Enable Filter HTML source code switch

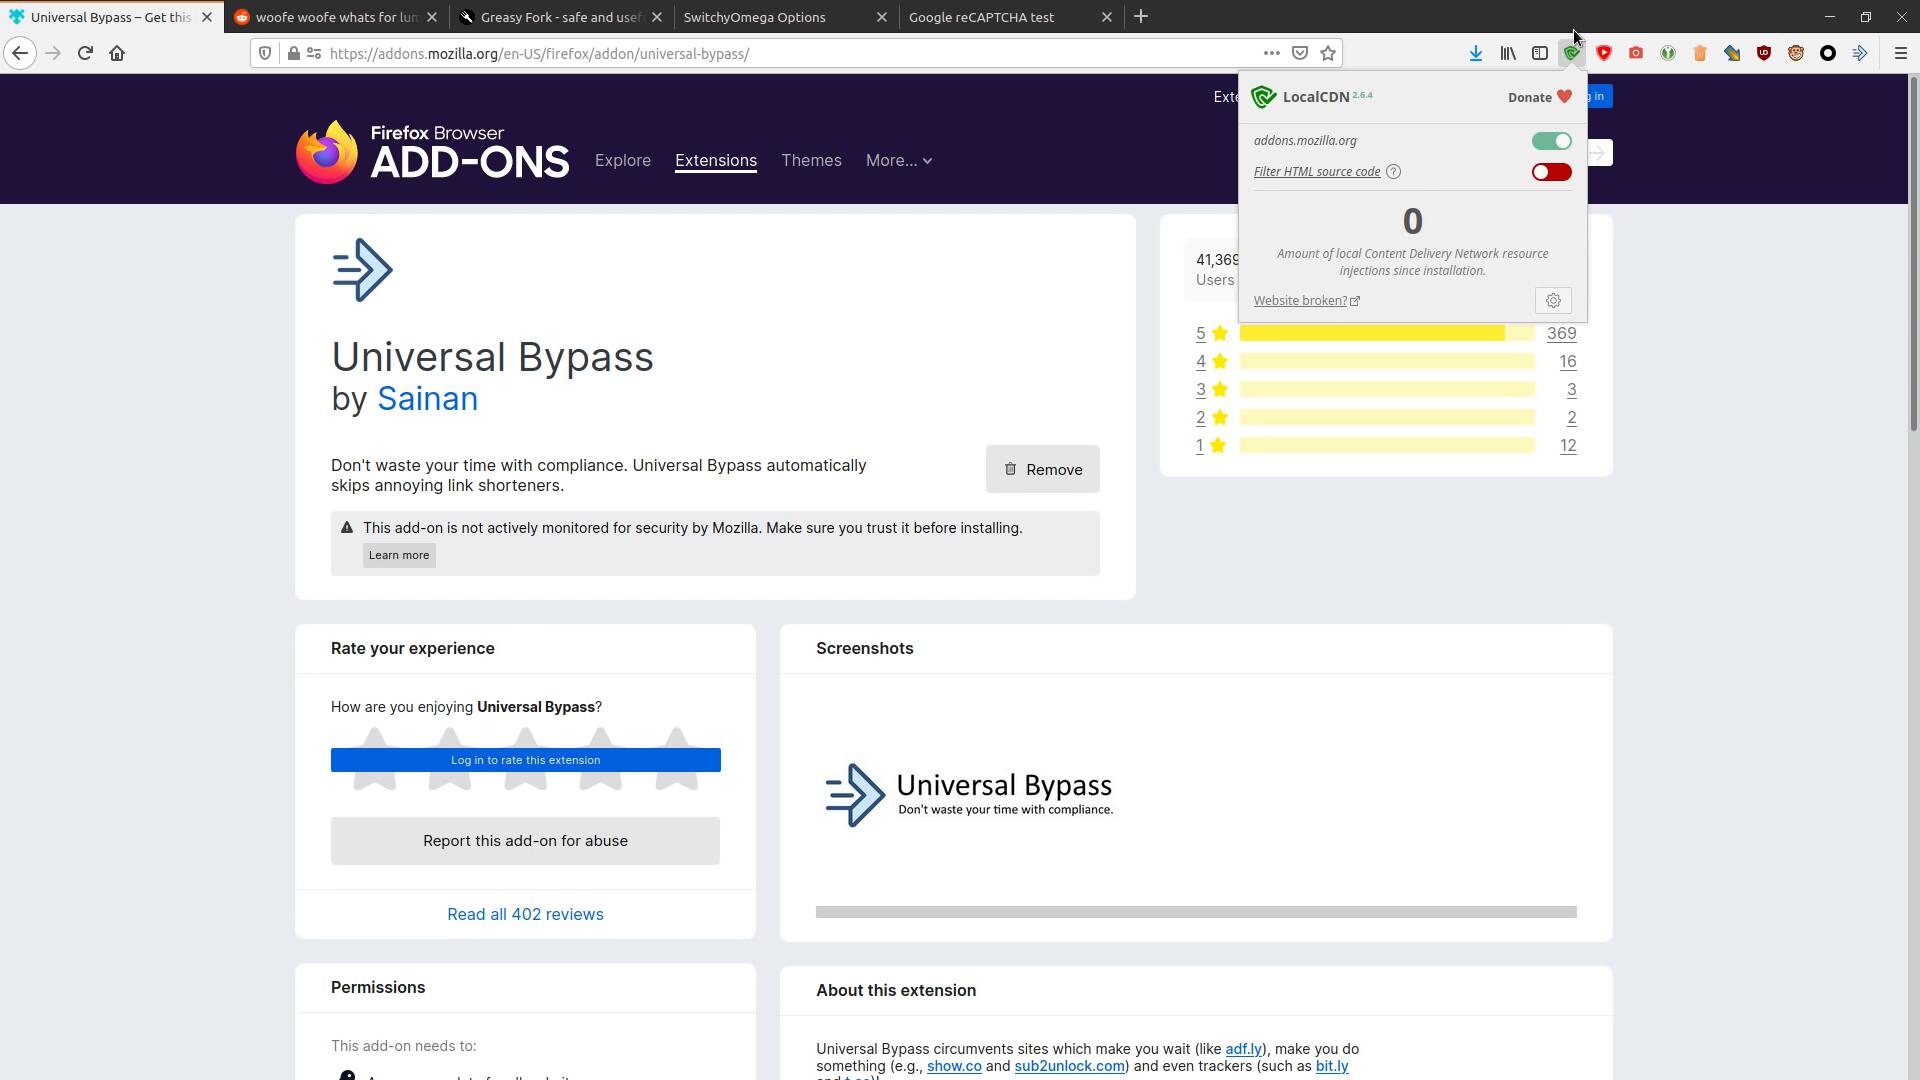pos(1551,172)
